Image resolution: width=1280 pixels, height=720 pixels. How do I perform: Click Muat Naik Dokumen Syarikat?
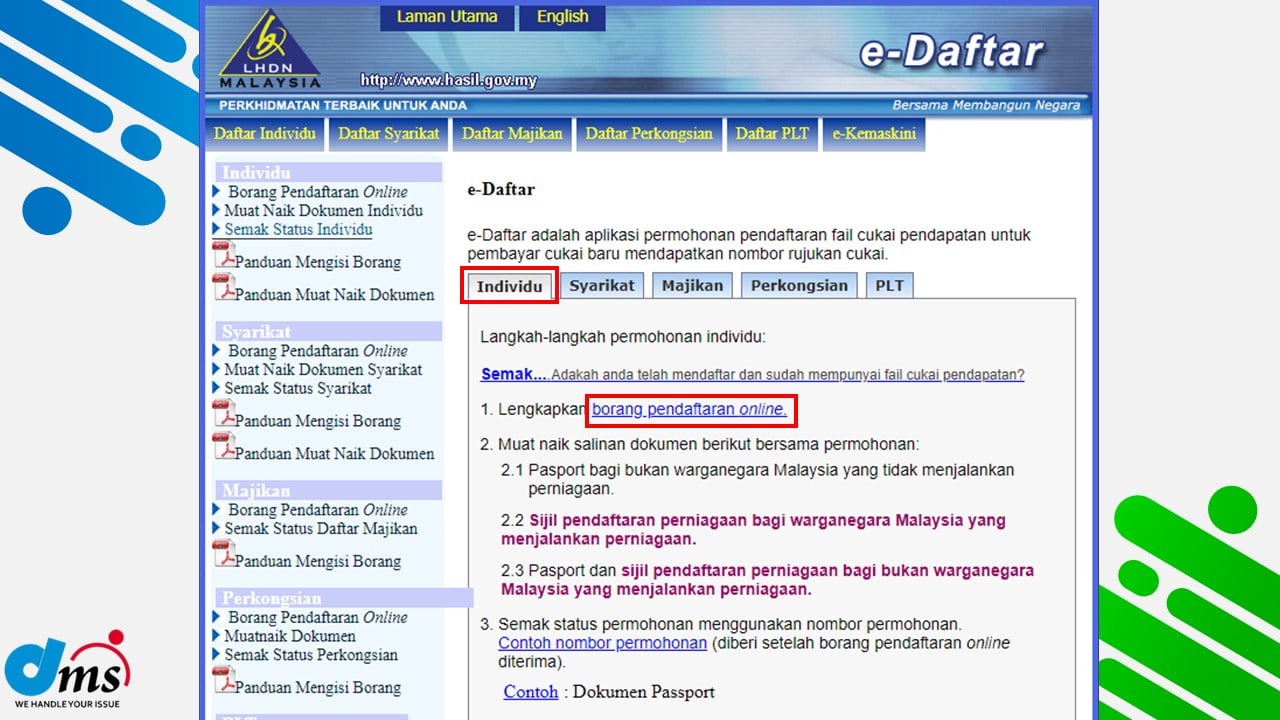pos(323,370)
